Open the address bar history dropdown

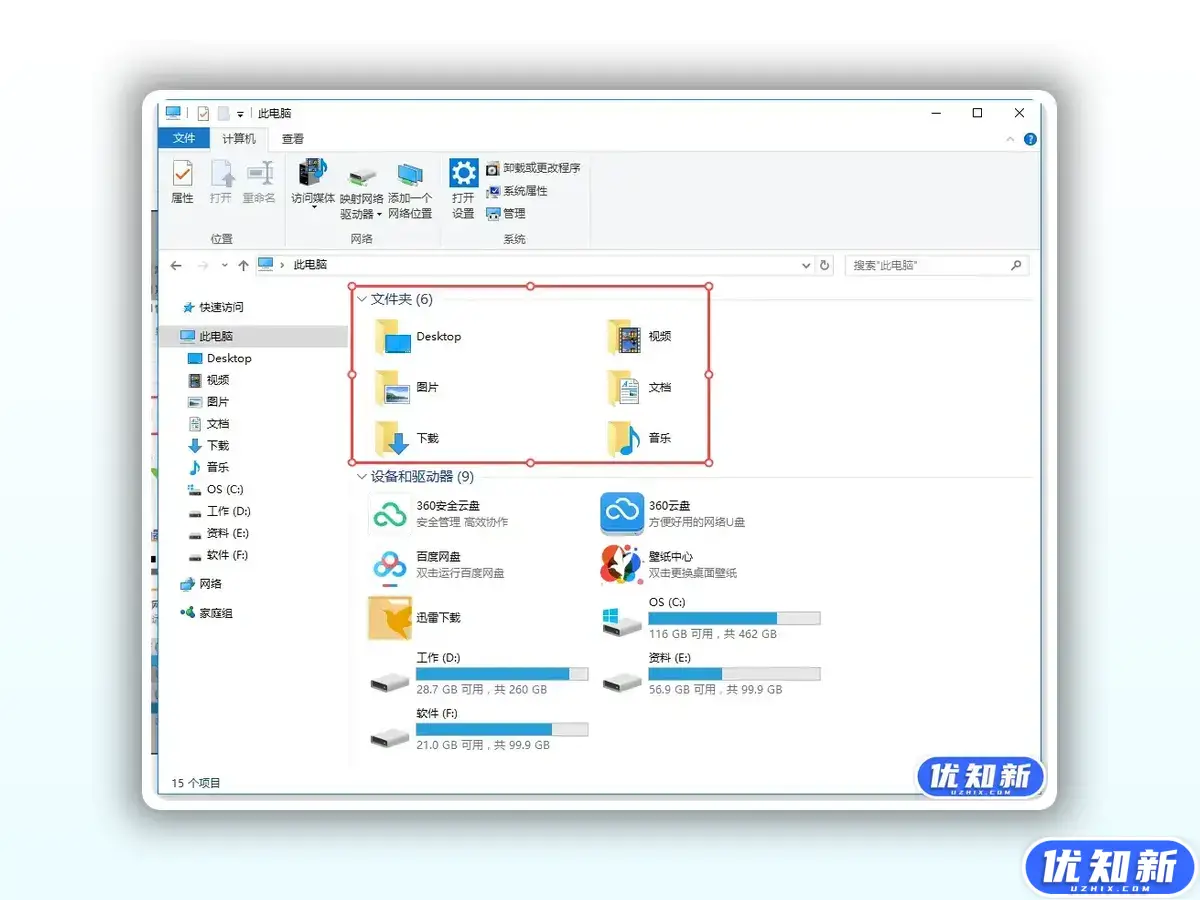[805, 265]
